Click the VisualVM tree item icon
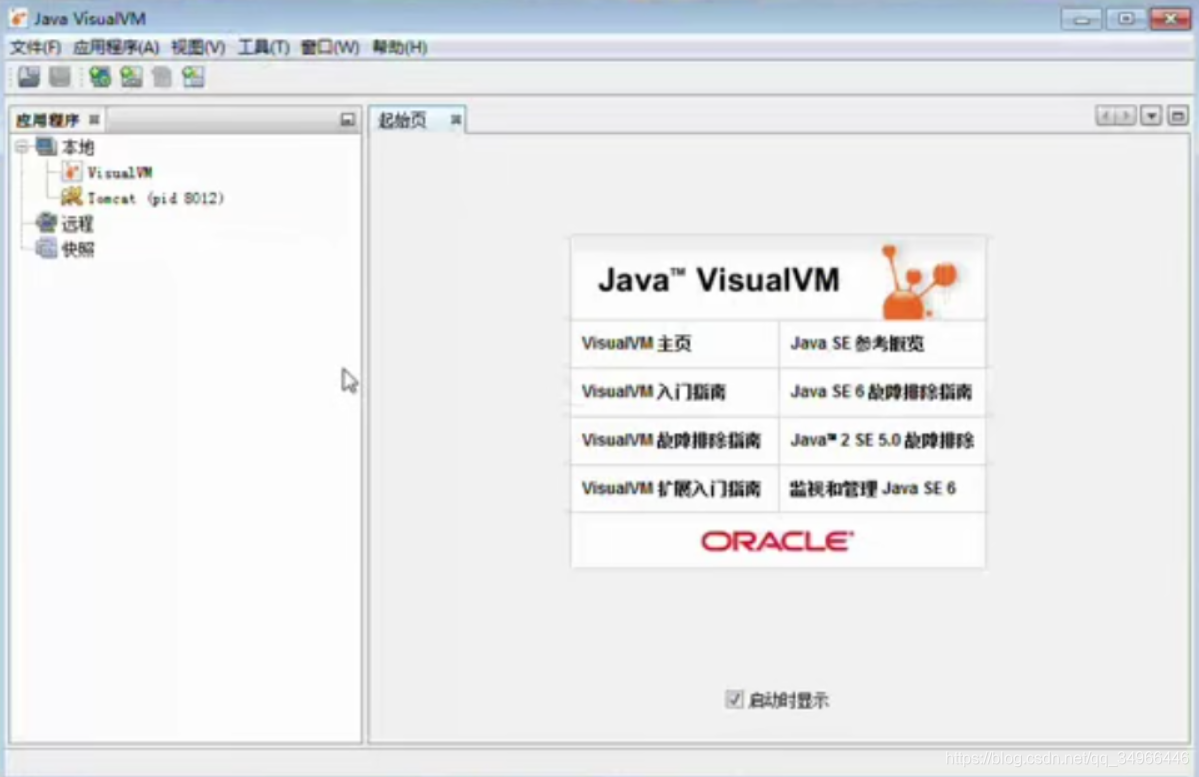1199x777 pixels. tap(71, 172)
